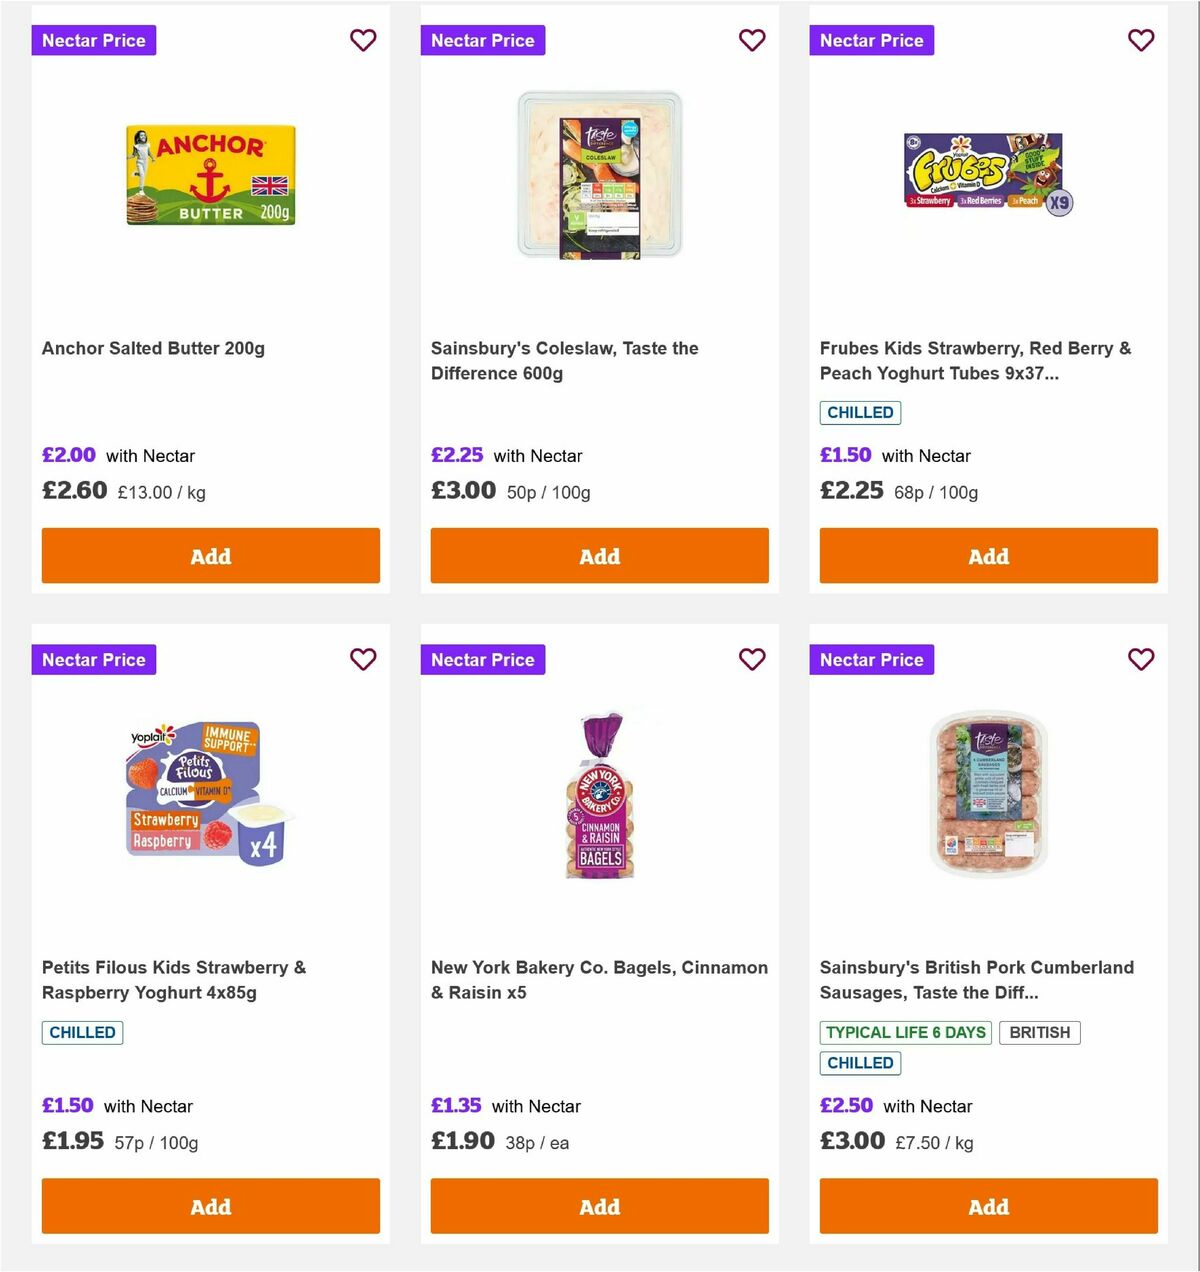Image resolution: width=1200 pixels, height=1272 pixels.
Task: Toggle favourite on the Anchor Butter product
Action: (363, 40)
